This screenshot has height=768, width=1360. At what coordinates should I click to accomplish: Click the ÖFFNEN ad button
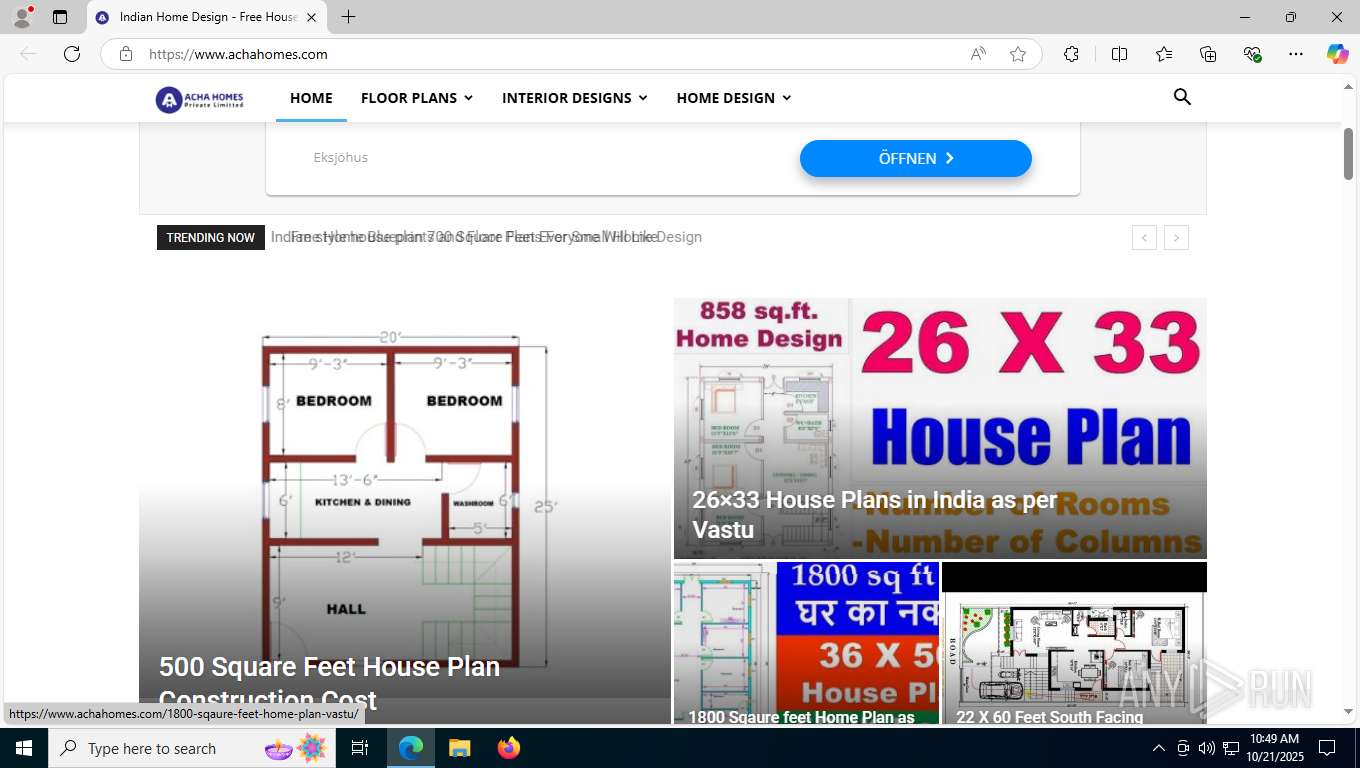coord(916,158)
